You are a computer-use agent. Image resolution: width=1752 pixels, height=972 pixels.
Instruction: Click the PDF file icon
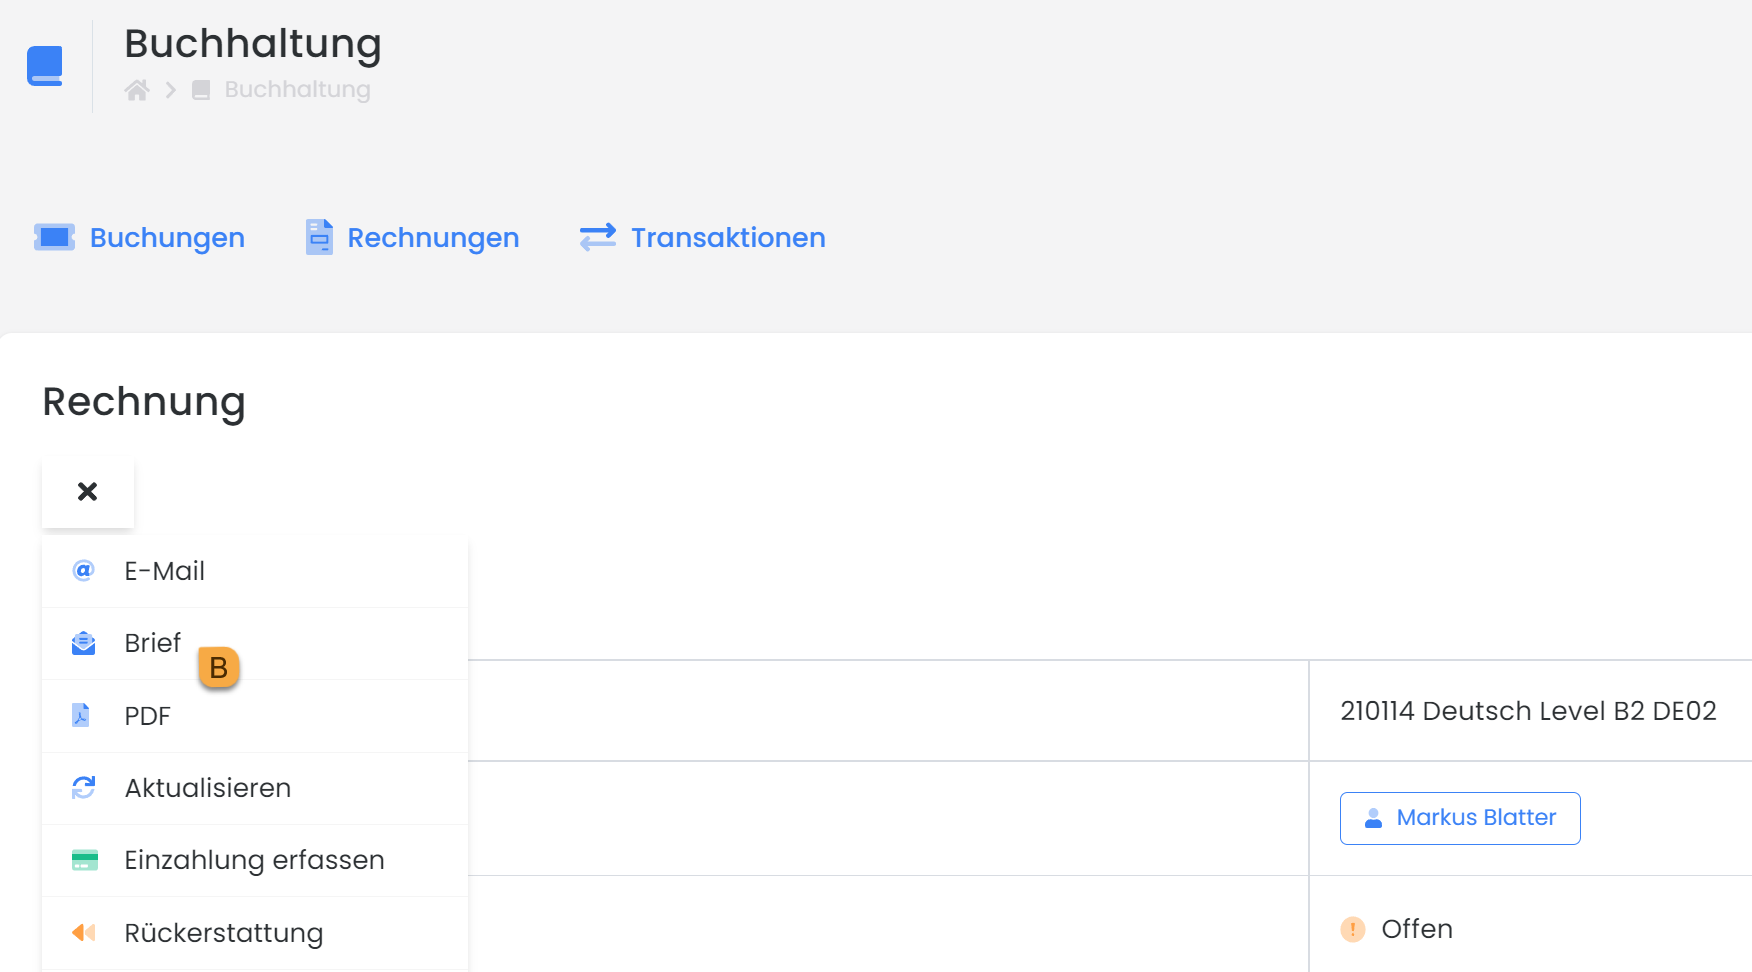(x=82, y=715)
